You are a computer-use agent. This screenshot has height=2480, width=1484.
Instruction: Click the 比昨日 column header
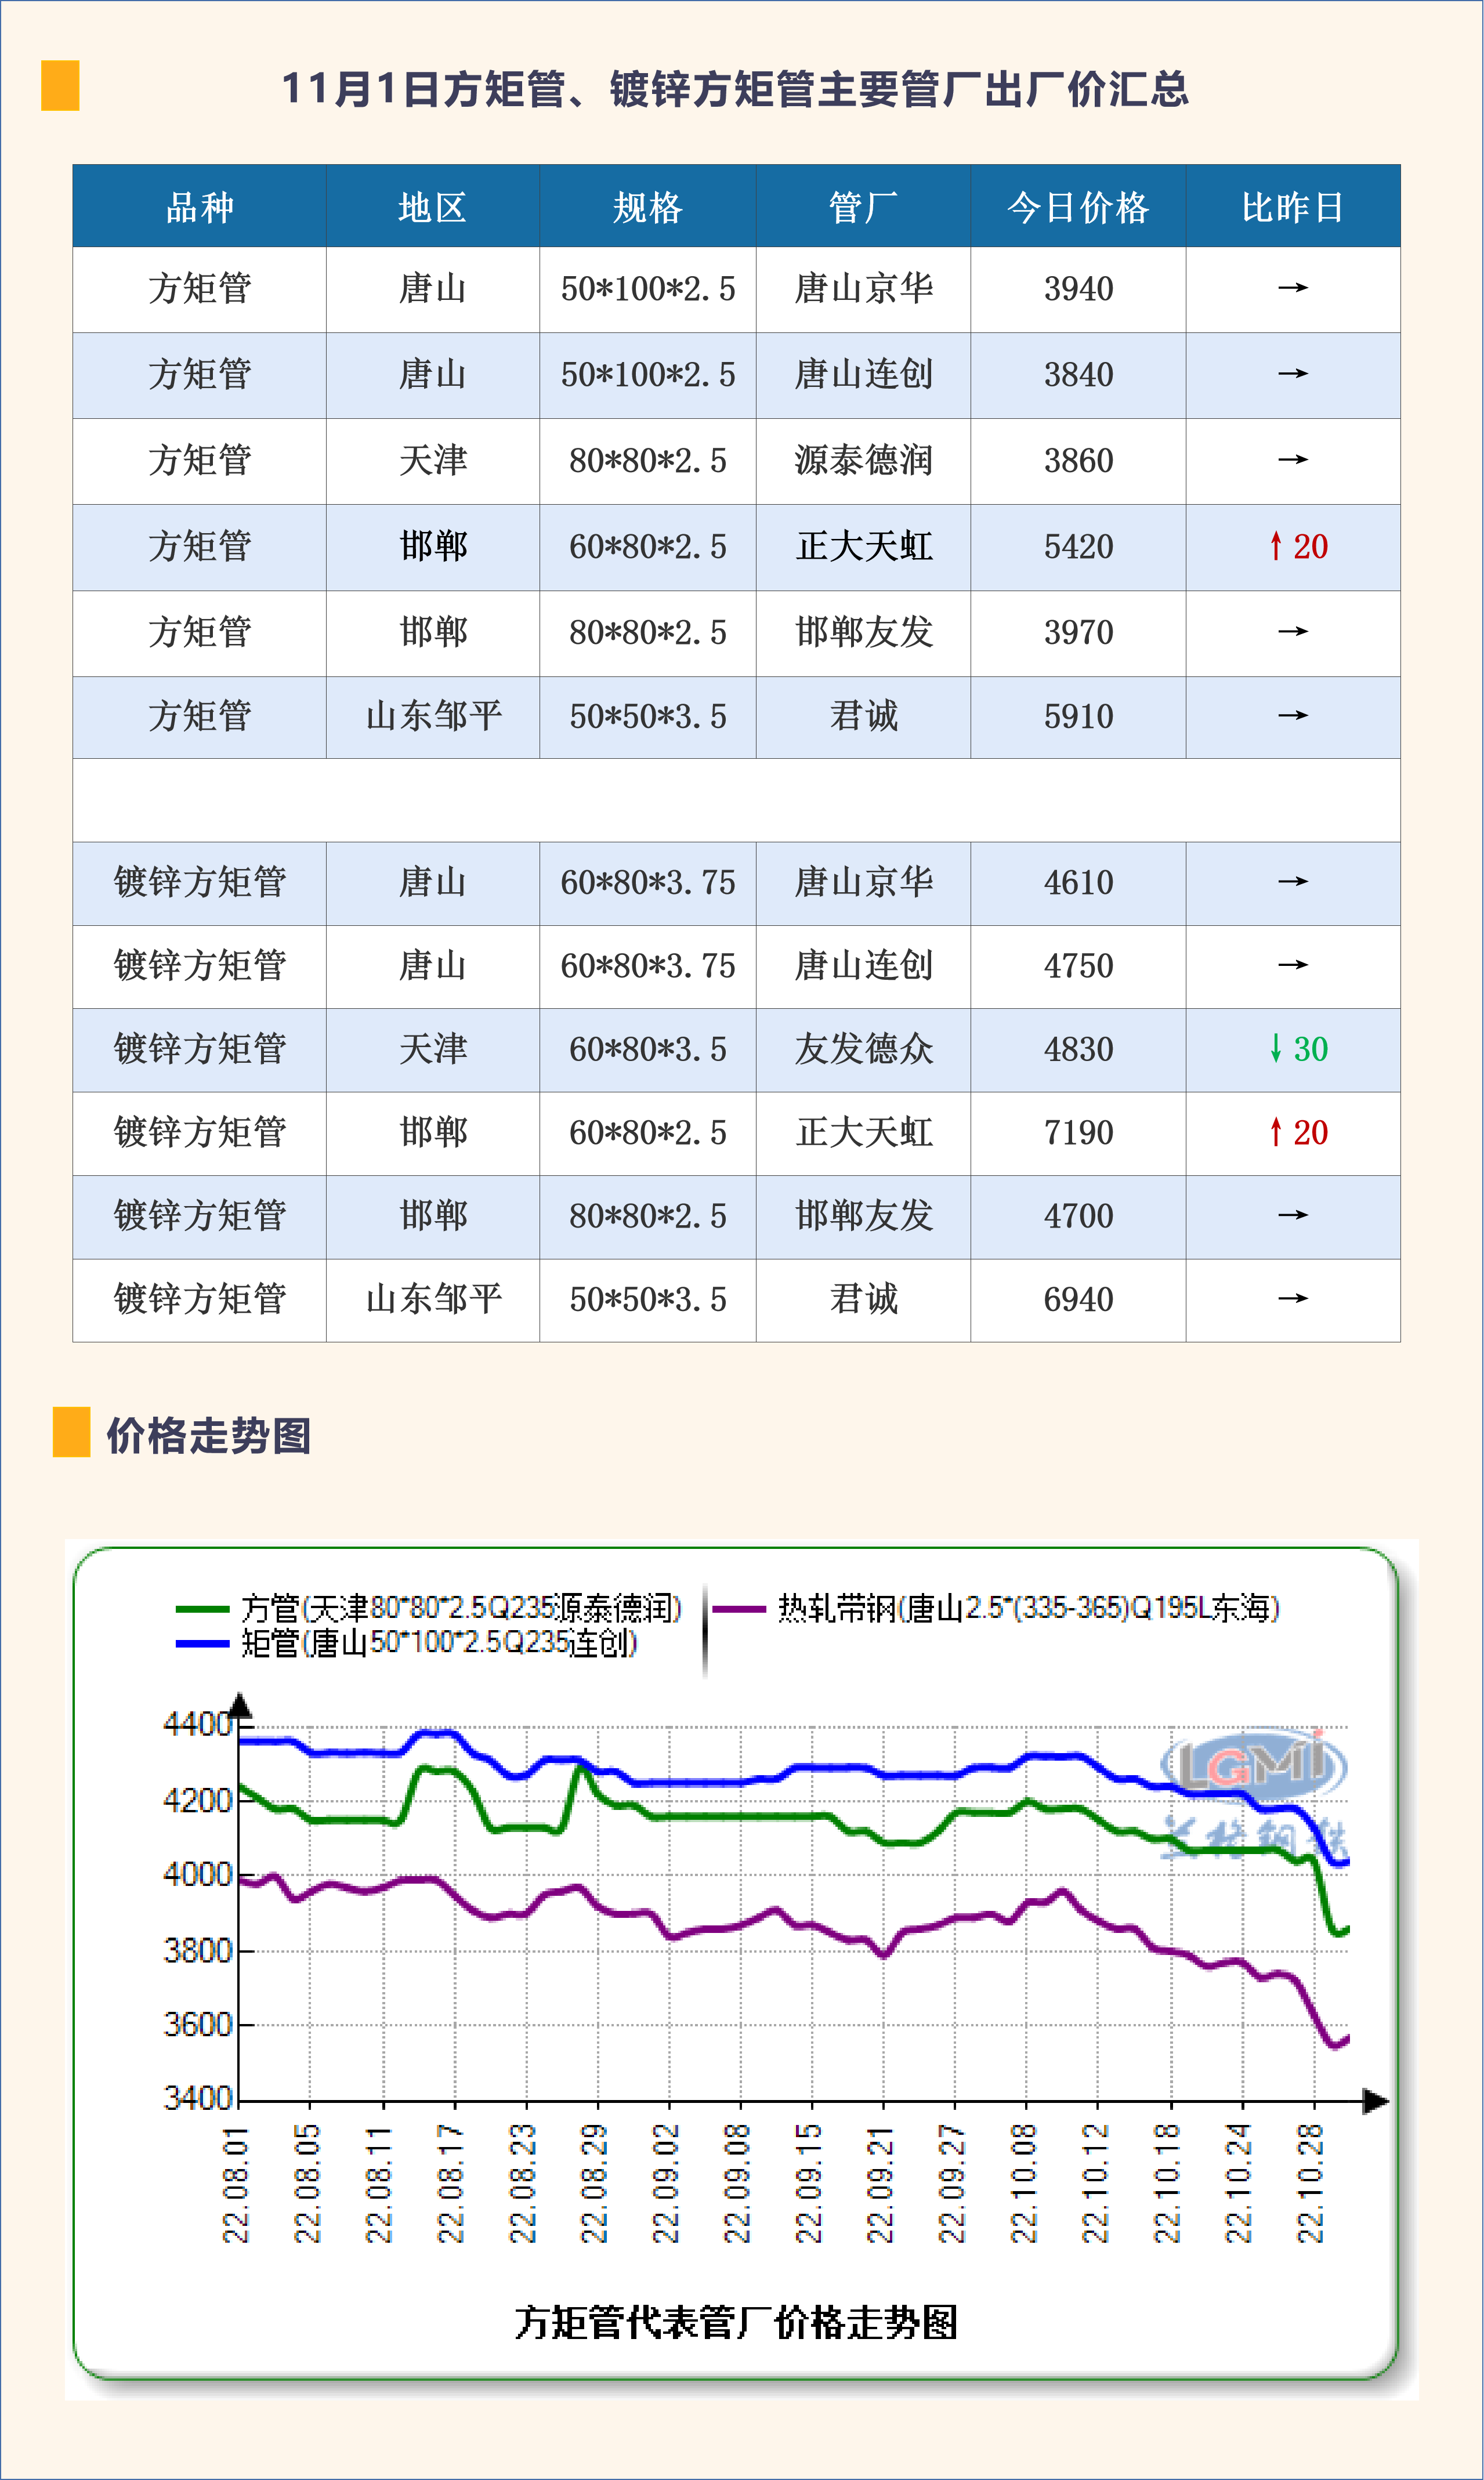click(1292, 207)
